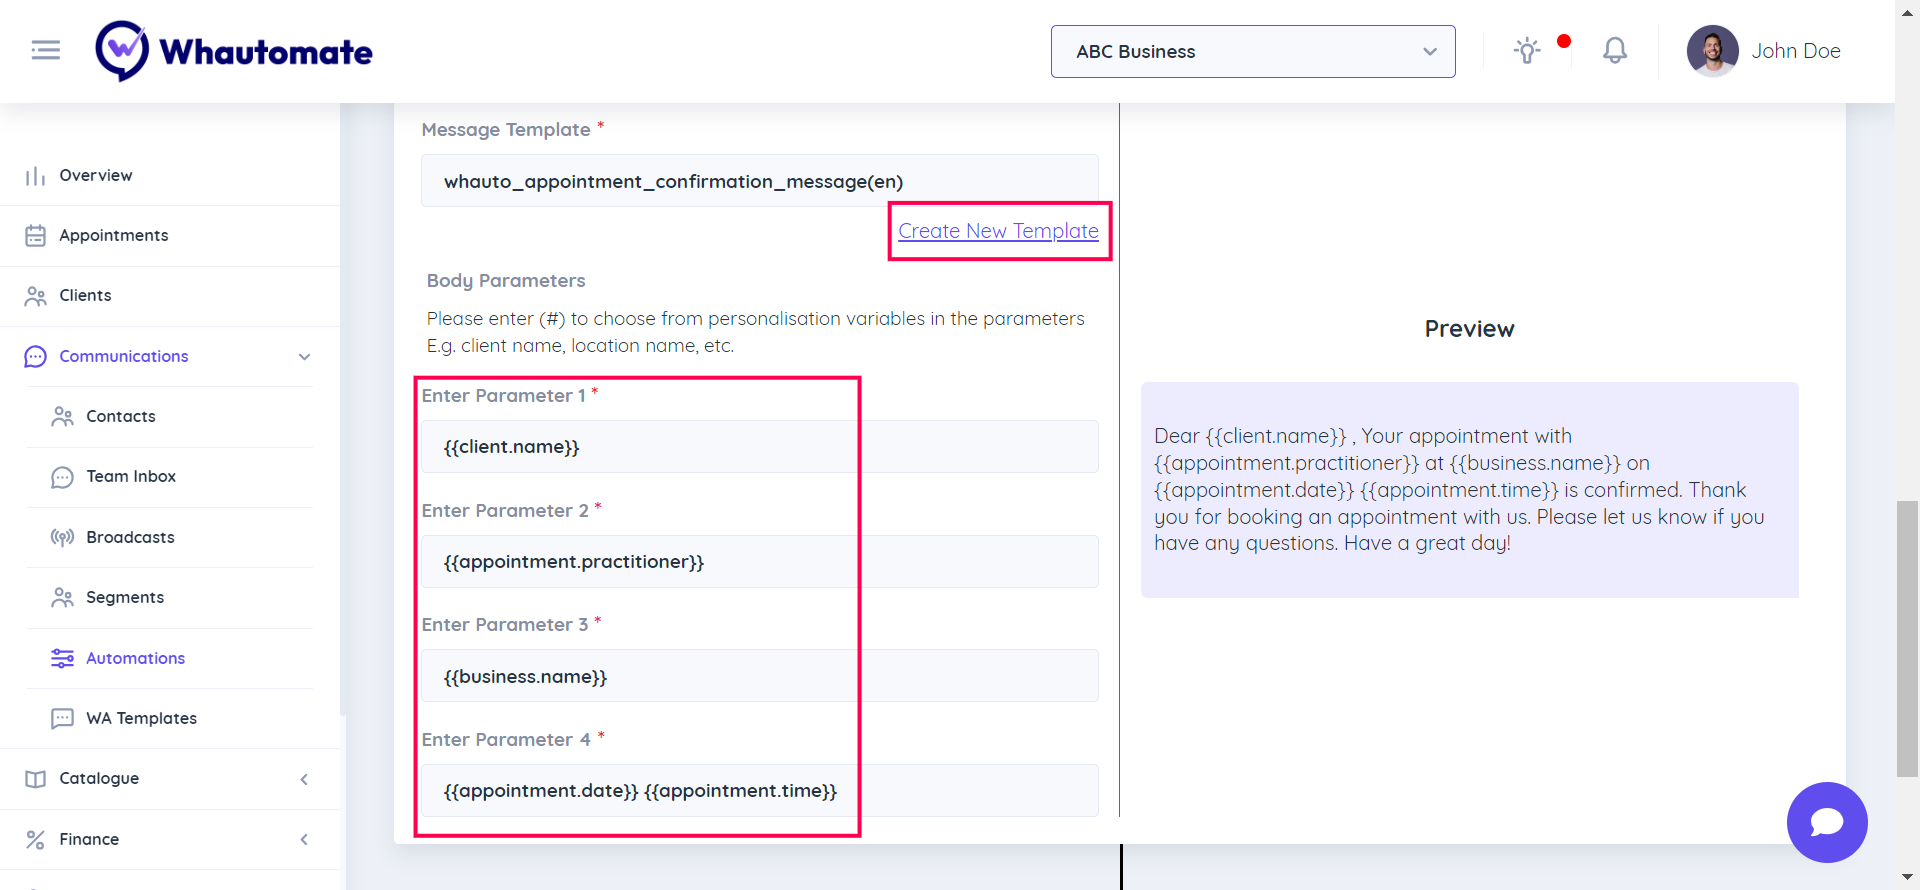Click John Doe profile avatar
The height and width of the screenshot is (890, 1920).
tap(1712, 51)
